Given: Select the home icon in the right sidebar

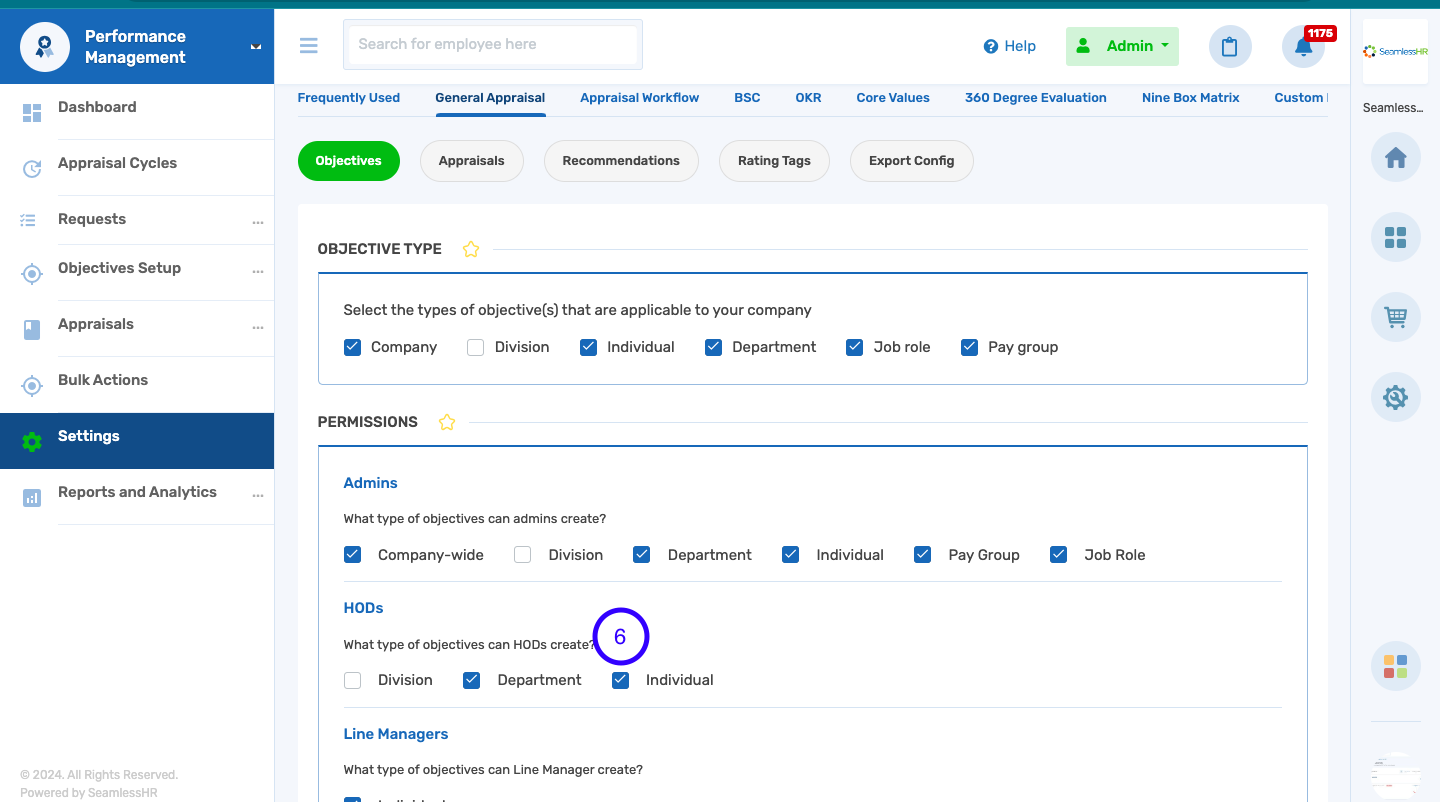Looking at the screenshot, I should pyautogui.click(x=1395, y=157).
